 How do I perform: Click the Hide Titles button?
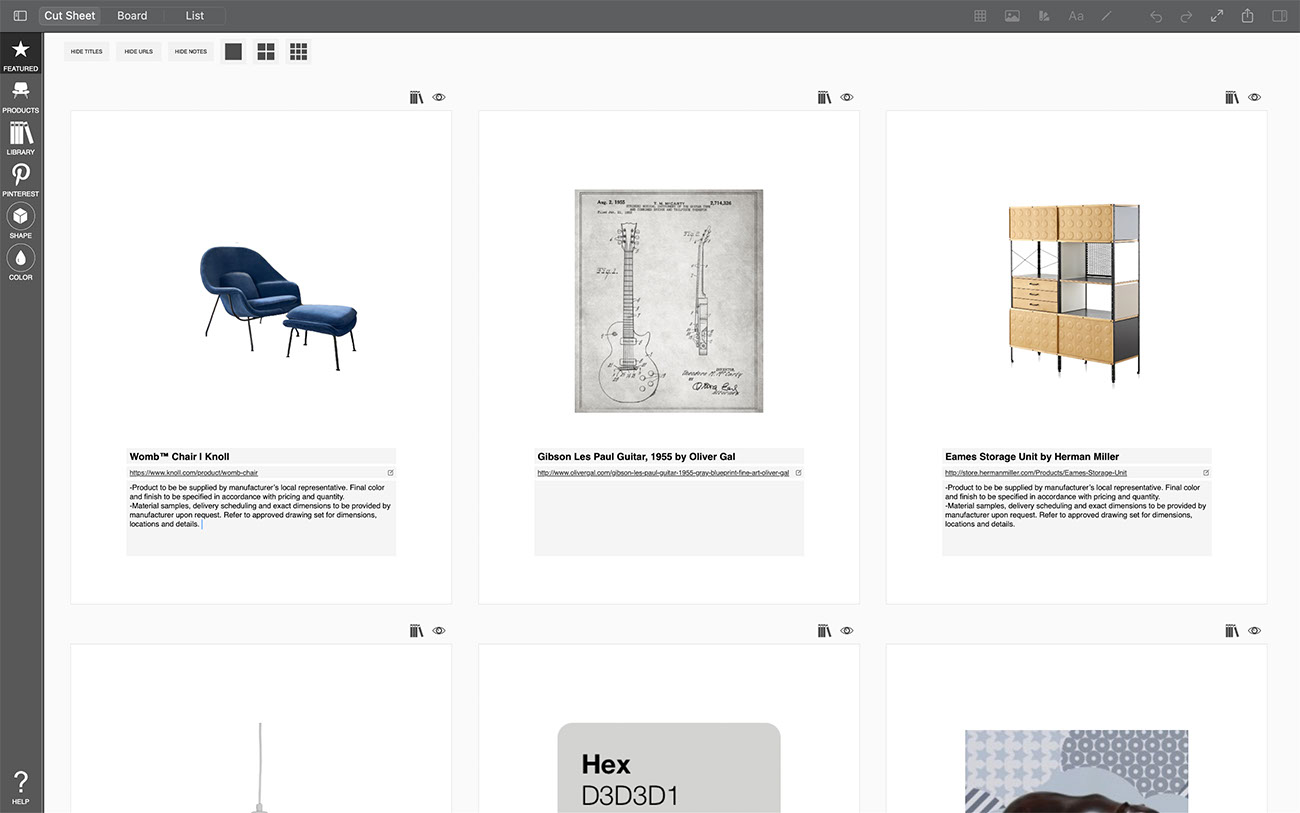click(x=87, y=51)
